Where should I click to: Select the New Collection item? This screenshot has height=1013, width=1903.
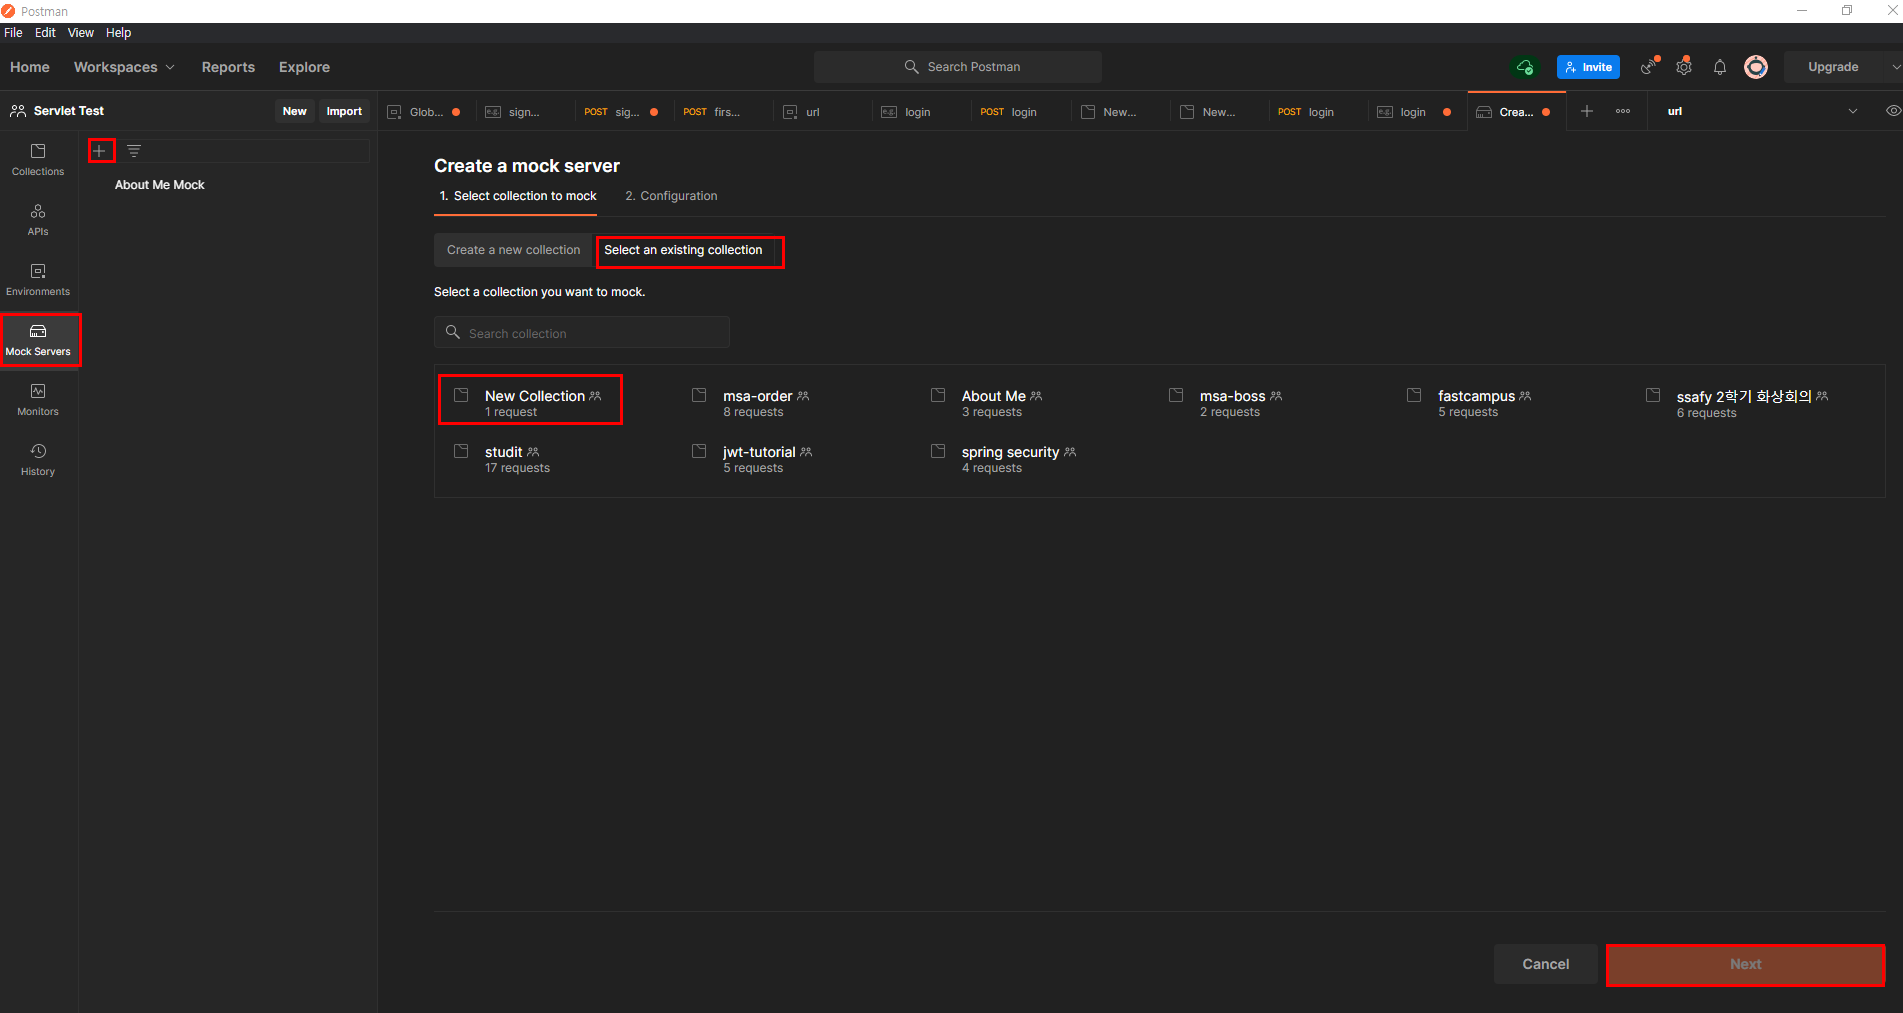[x=530, y=403]
